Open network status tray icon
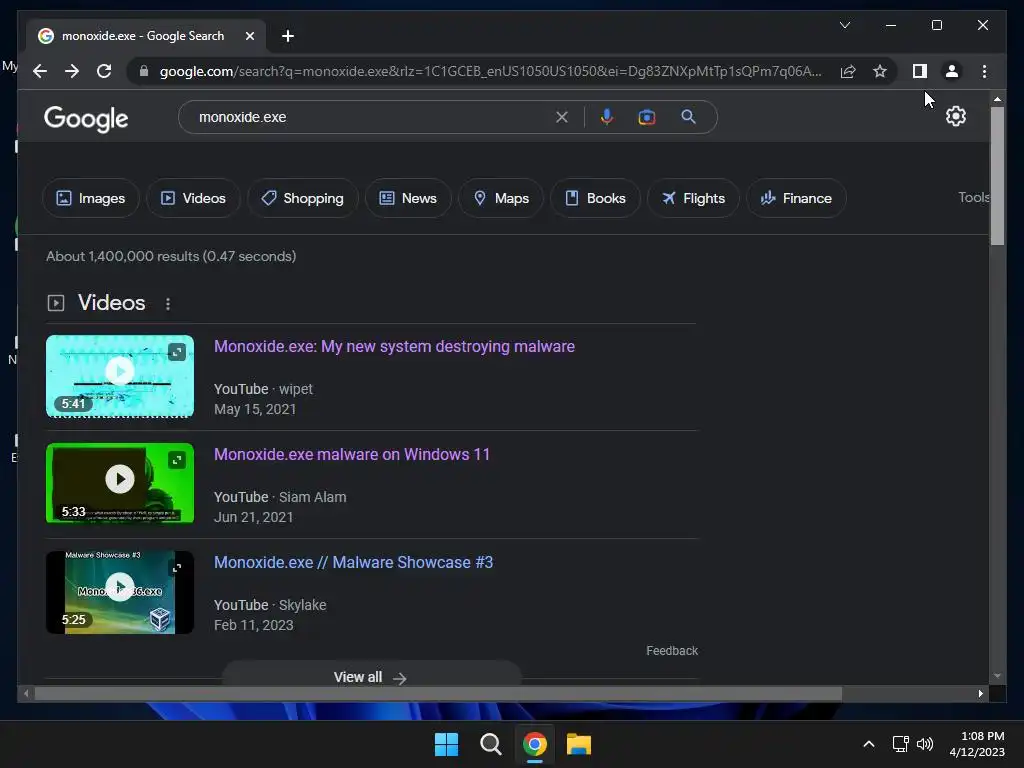This screenshot has width=1024, height=768. (x=901, y=744)
